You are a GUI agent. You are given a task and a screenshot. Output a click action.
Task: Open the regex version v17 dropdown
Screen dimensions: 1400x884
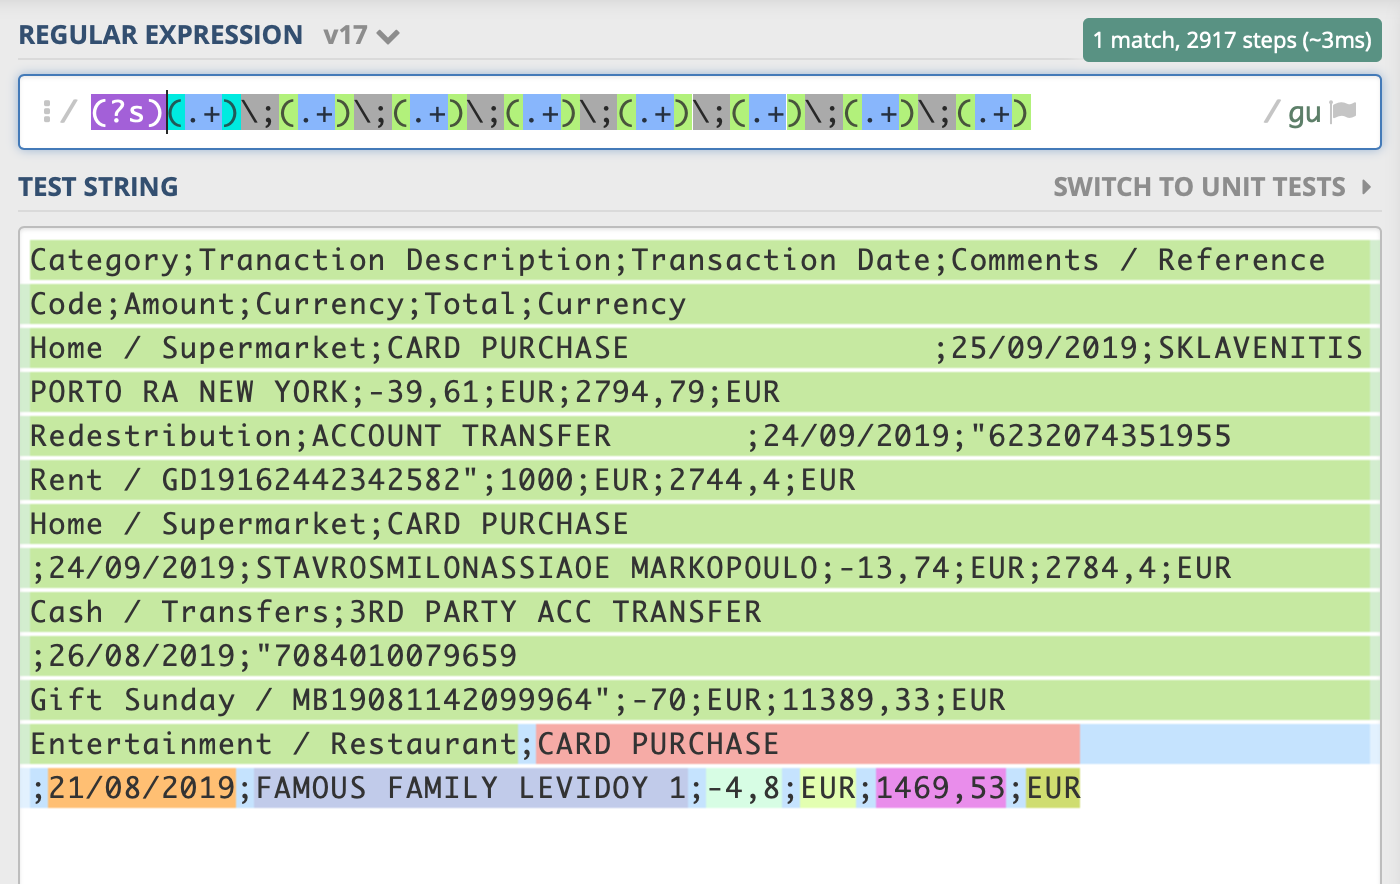(x=361, y=36)
